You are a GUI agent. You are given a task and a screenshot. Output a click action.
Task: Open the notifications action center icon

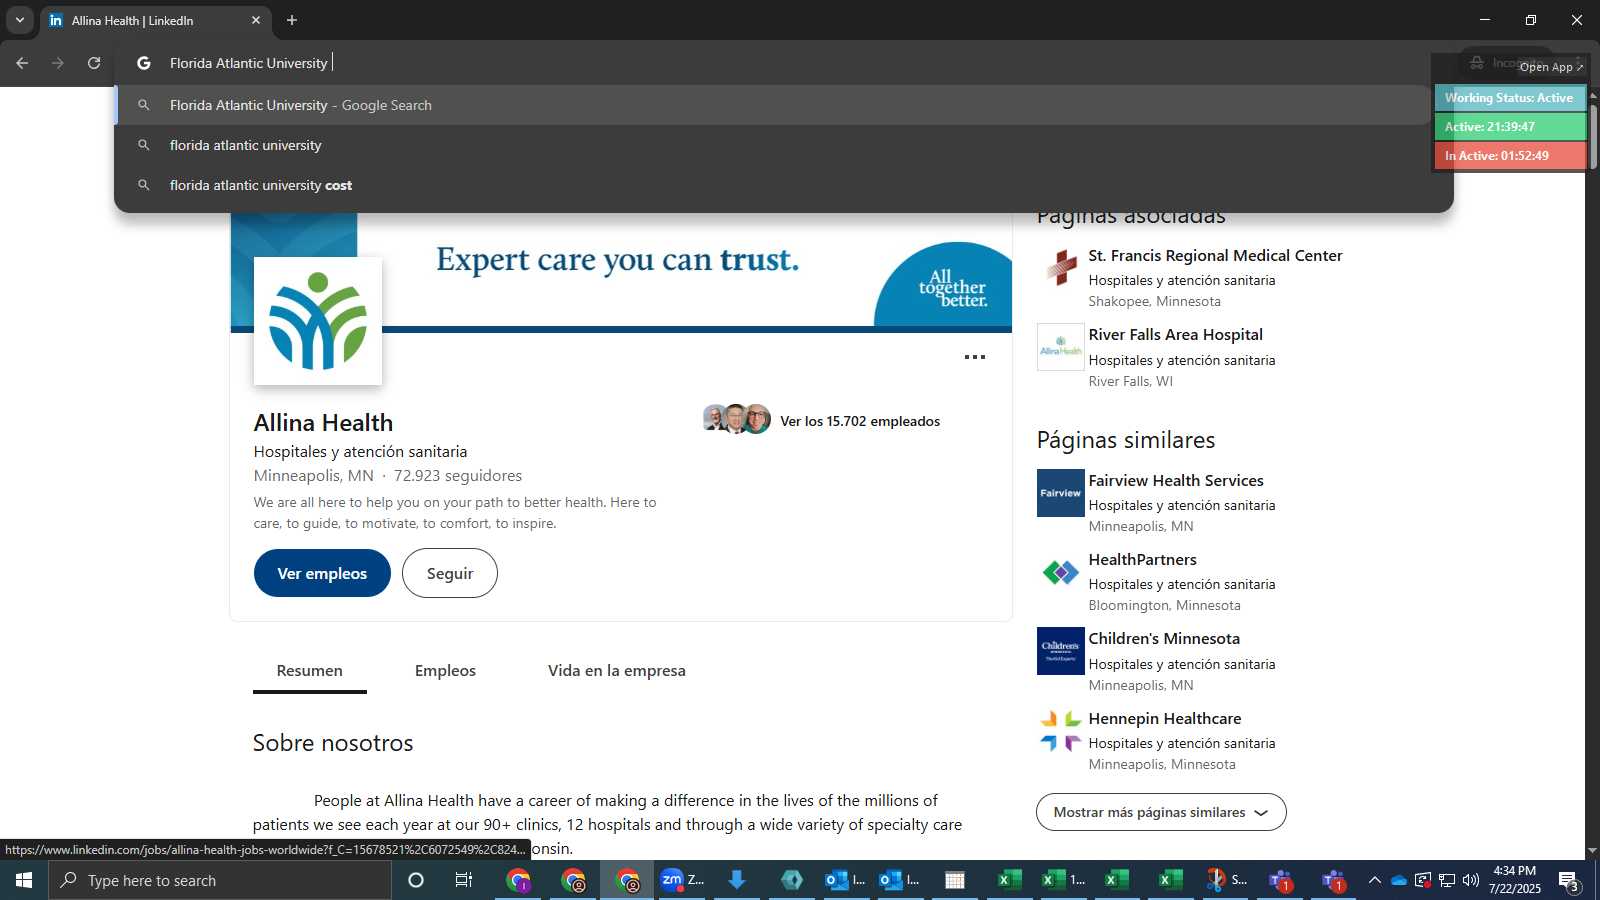click(x=1569, y=880)
